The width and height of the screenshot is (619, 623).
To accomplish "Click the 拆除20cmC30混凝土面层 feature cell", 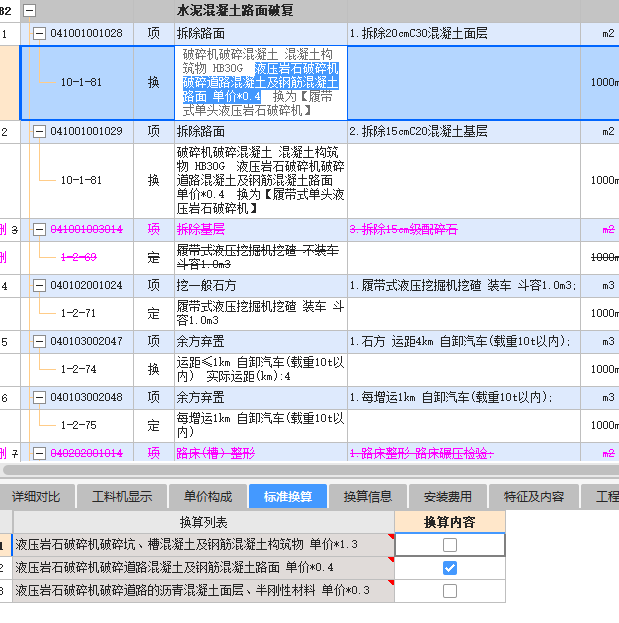I will point(464,33).
